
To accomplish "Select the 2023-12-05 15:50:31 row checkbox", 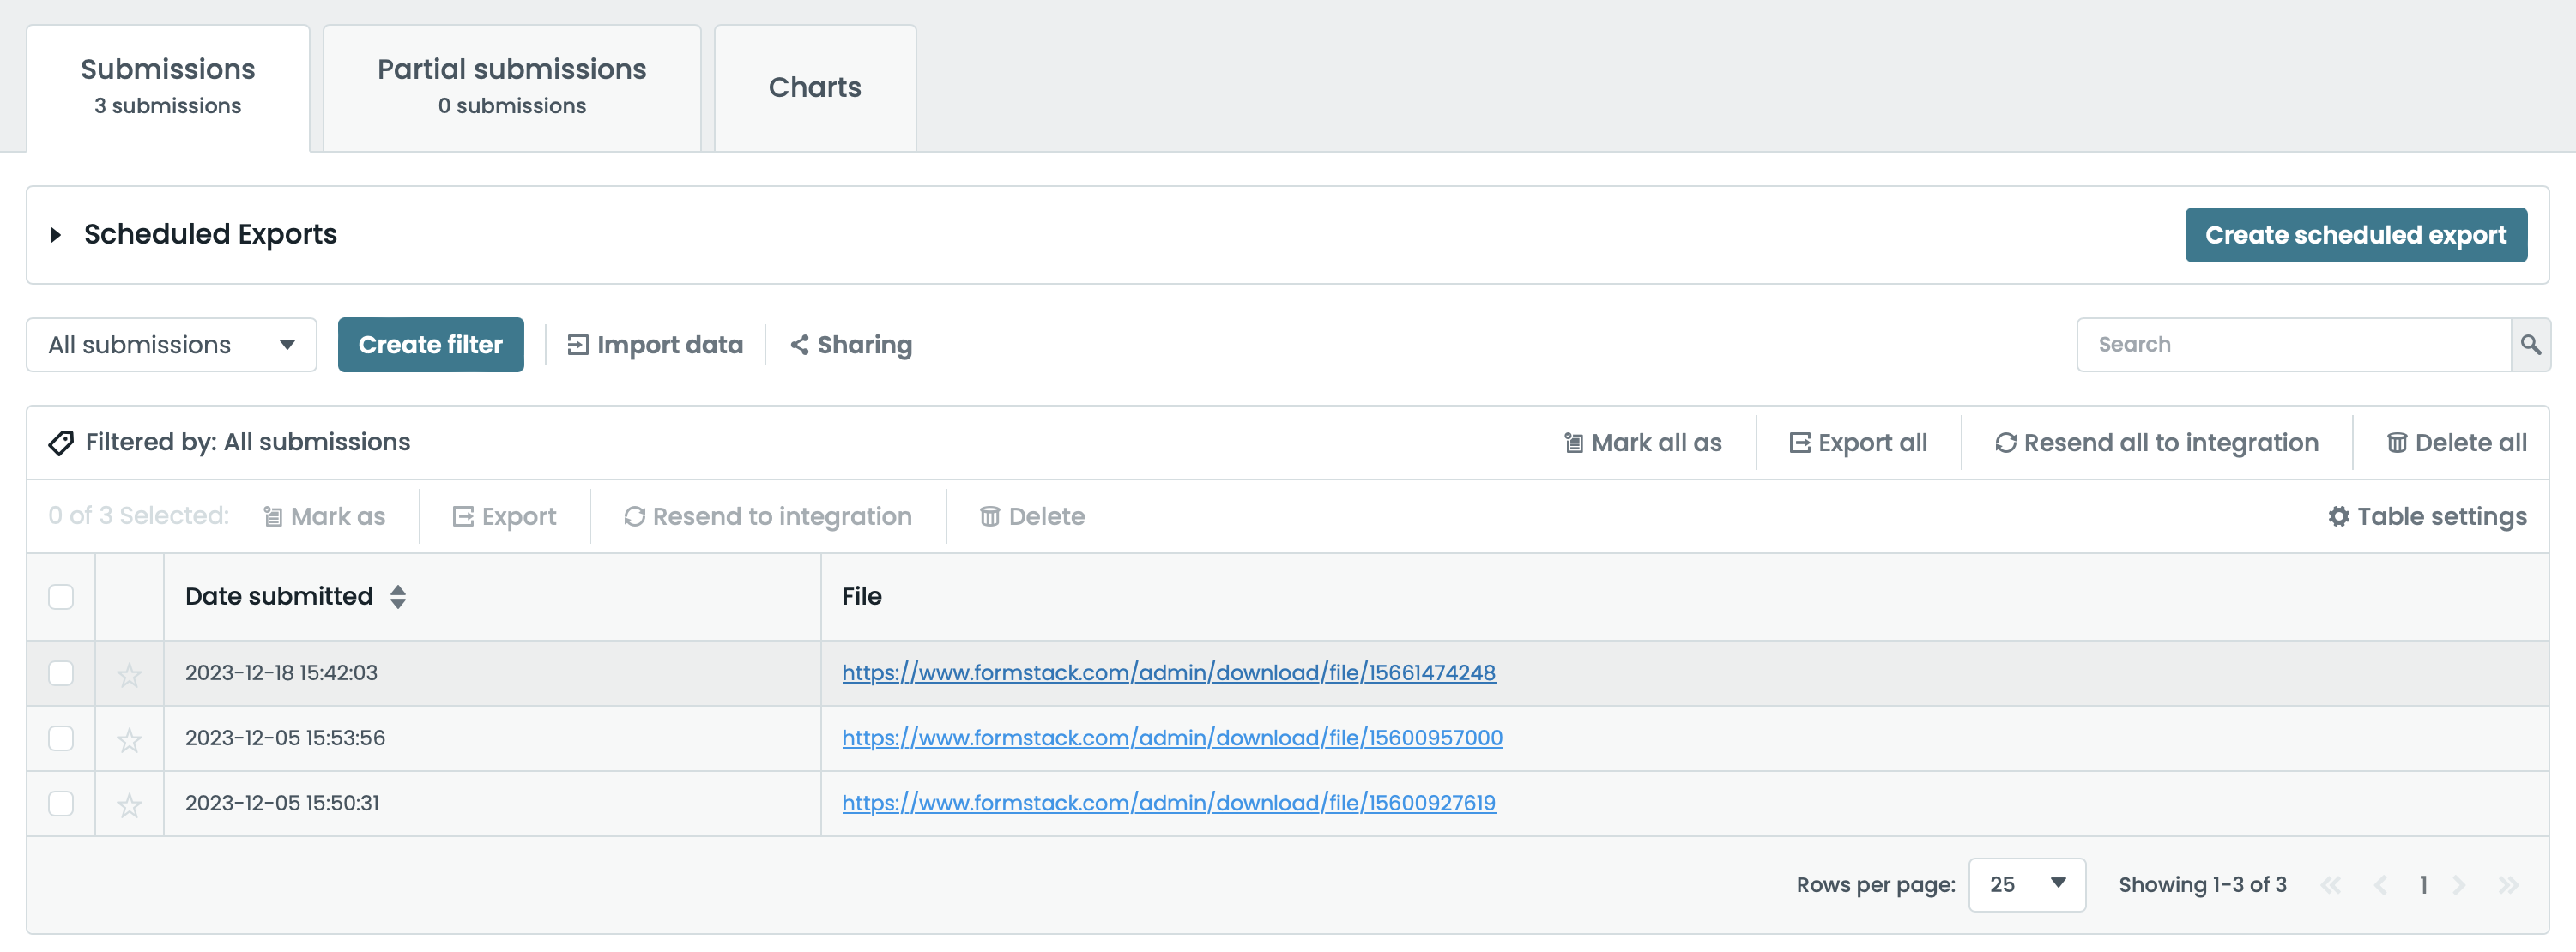I will [x=61, y=804].
